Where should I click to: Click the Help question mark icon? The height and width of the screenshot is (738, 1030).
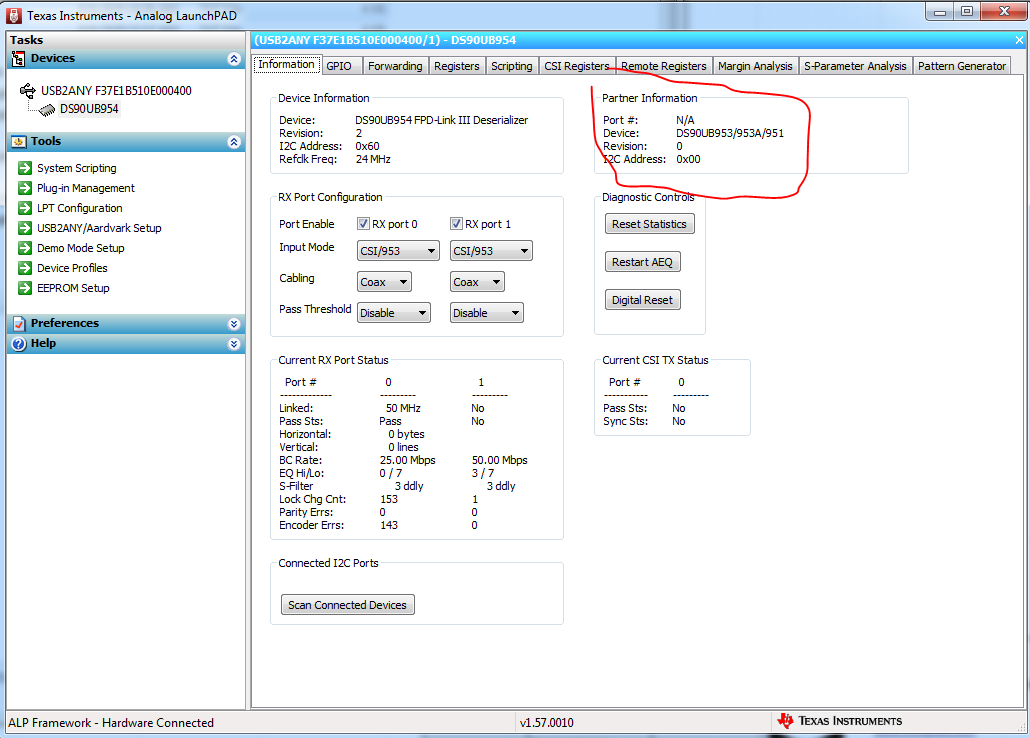pyautogui.click(x=18, y=344)
